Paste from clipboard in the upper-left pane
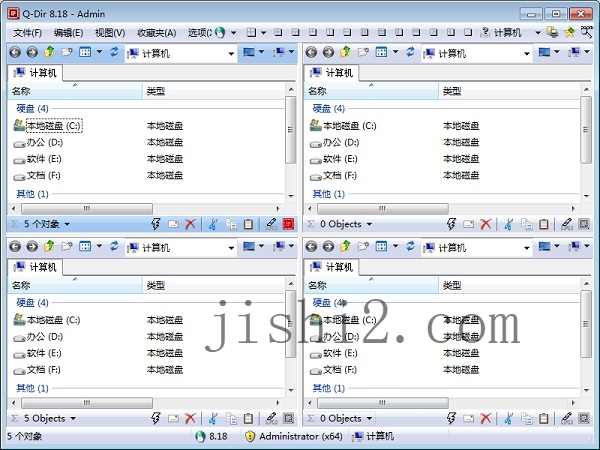 click(248, 224)
